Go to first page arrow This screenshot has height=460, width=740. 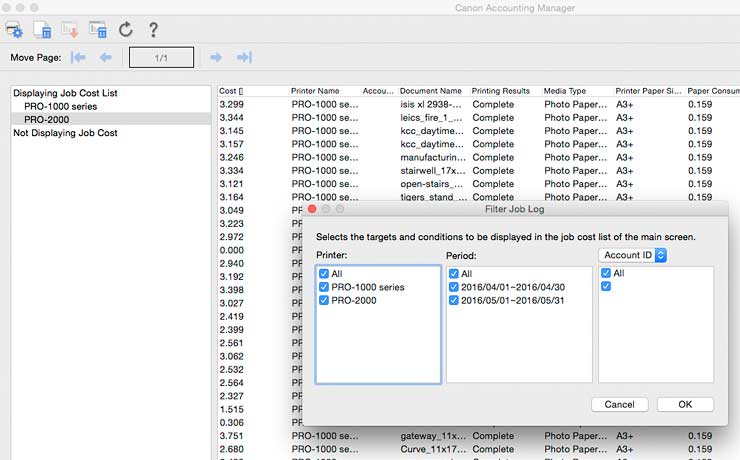coord(78,58)
